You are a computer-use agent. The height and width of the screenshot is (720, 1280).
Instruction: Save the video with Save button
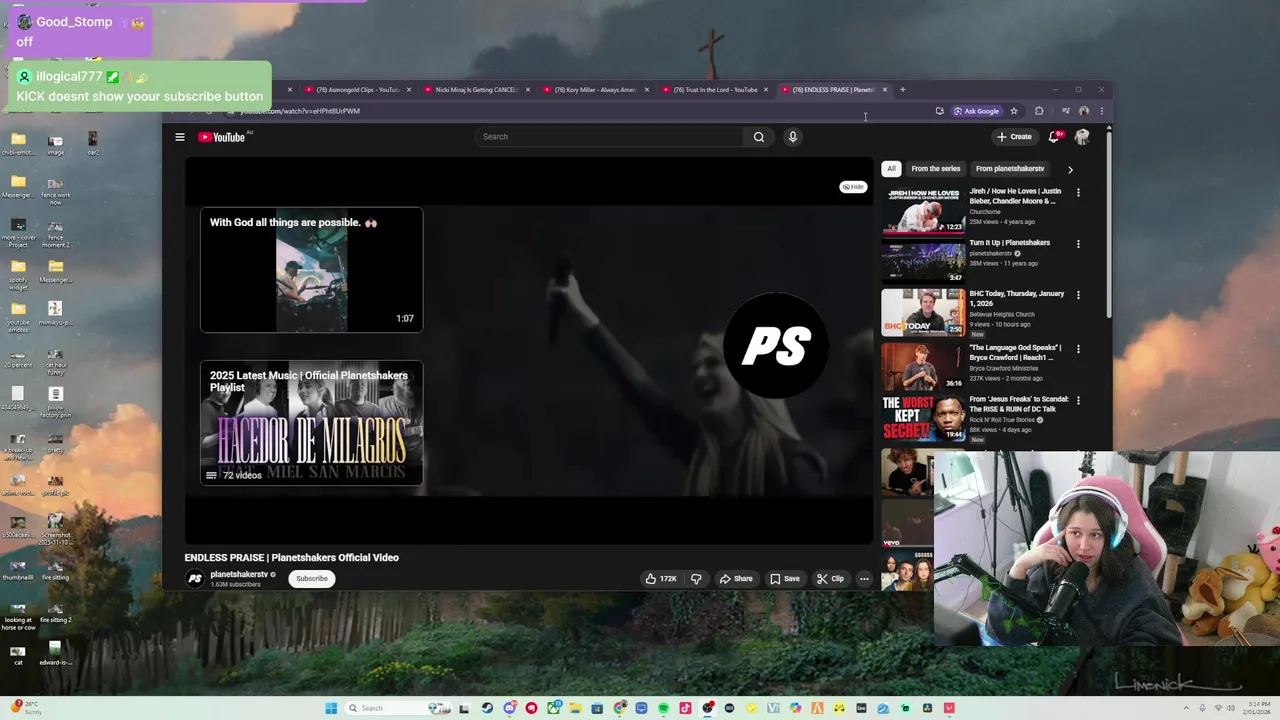[x=785, y=578]
